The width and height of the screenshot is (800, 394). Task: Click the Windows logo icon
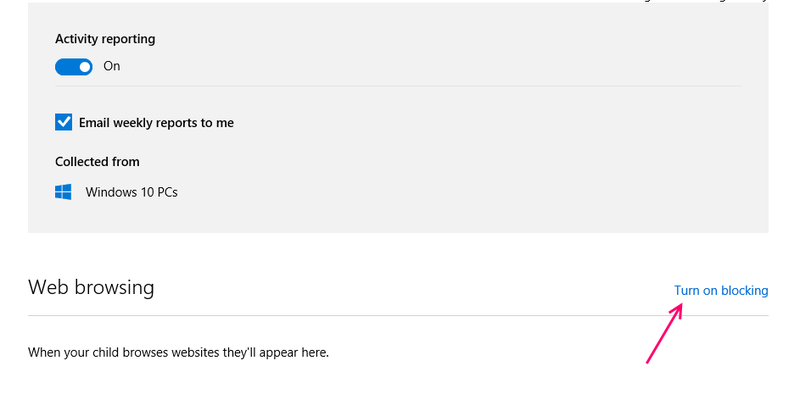click(63, 192)
